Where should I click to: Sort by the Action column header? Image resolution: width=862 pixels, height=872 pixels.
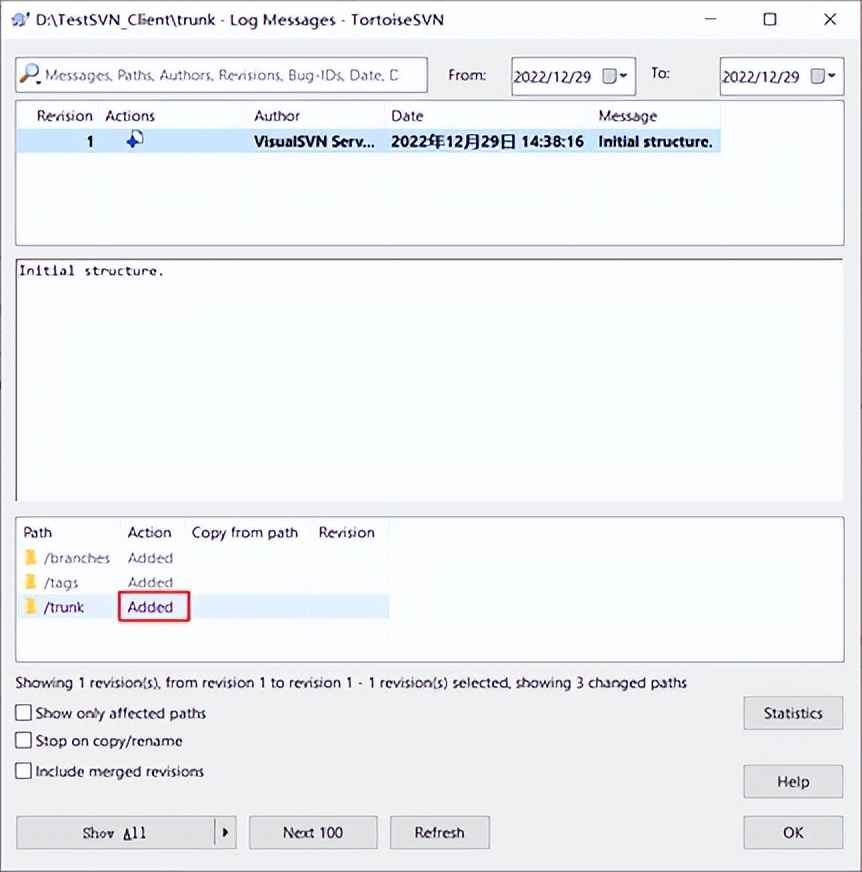coord(150,533)
